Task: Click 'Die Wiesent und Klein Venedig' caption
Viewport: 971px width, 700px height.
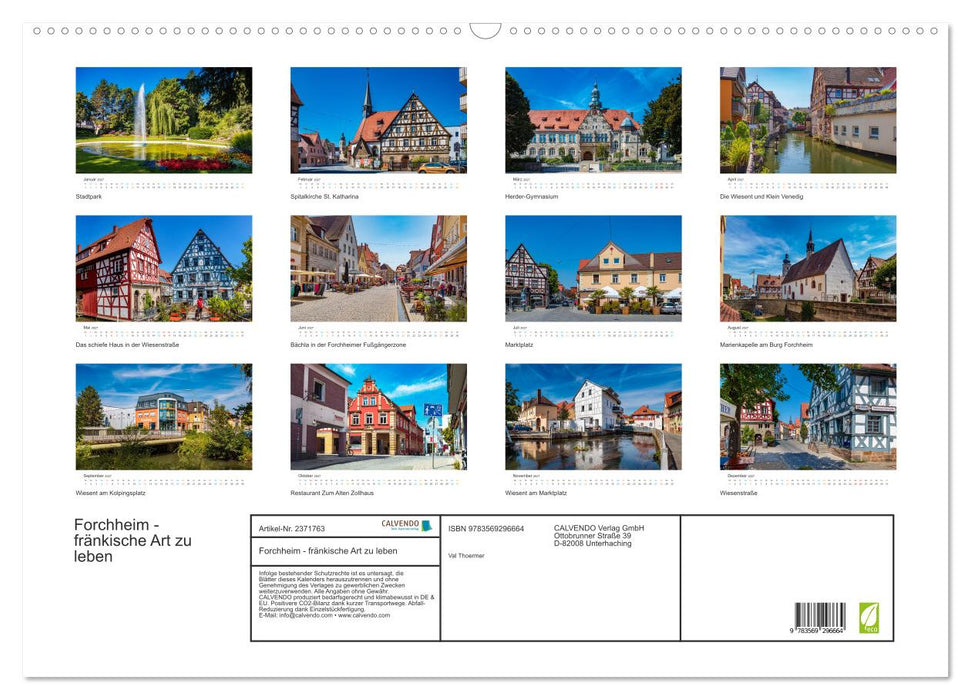Action: [x=762, y=196]
